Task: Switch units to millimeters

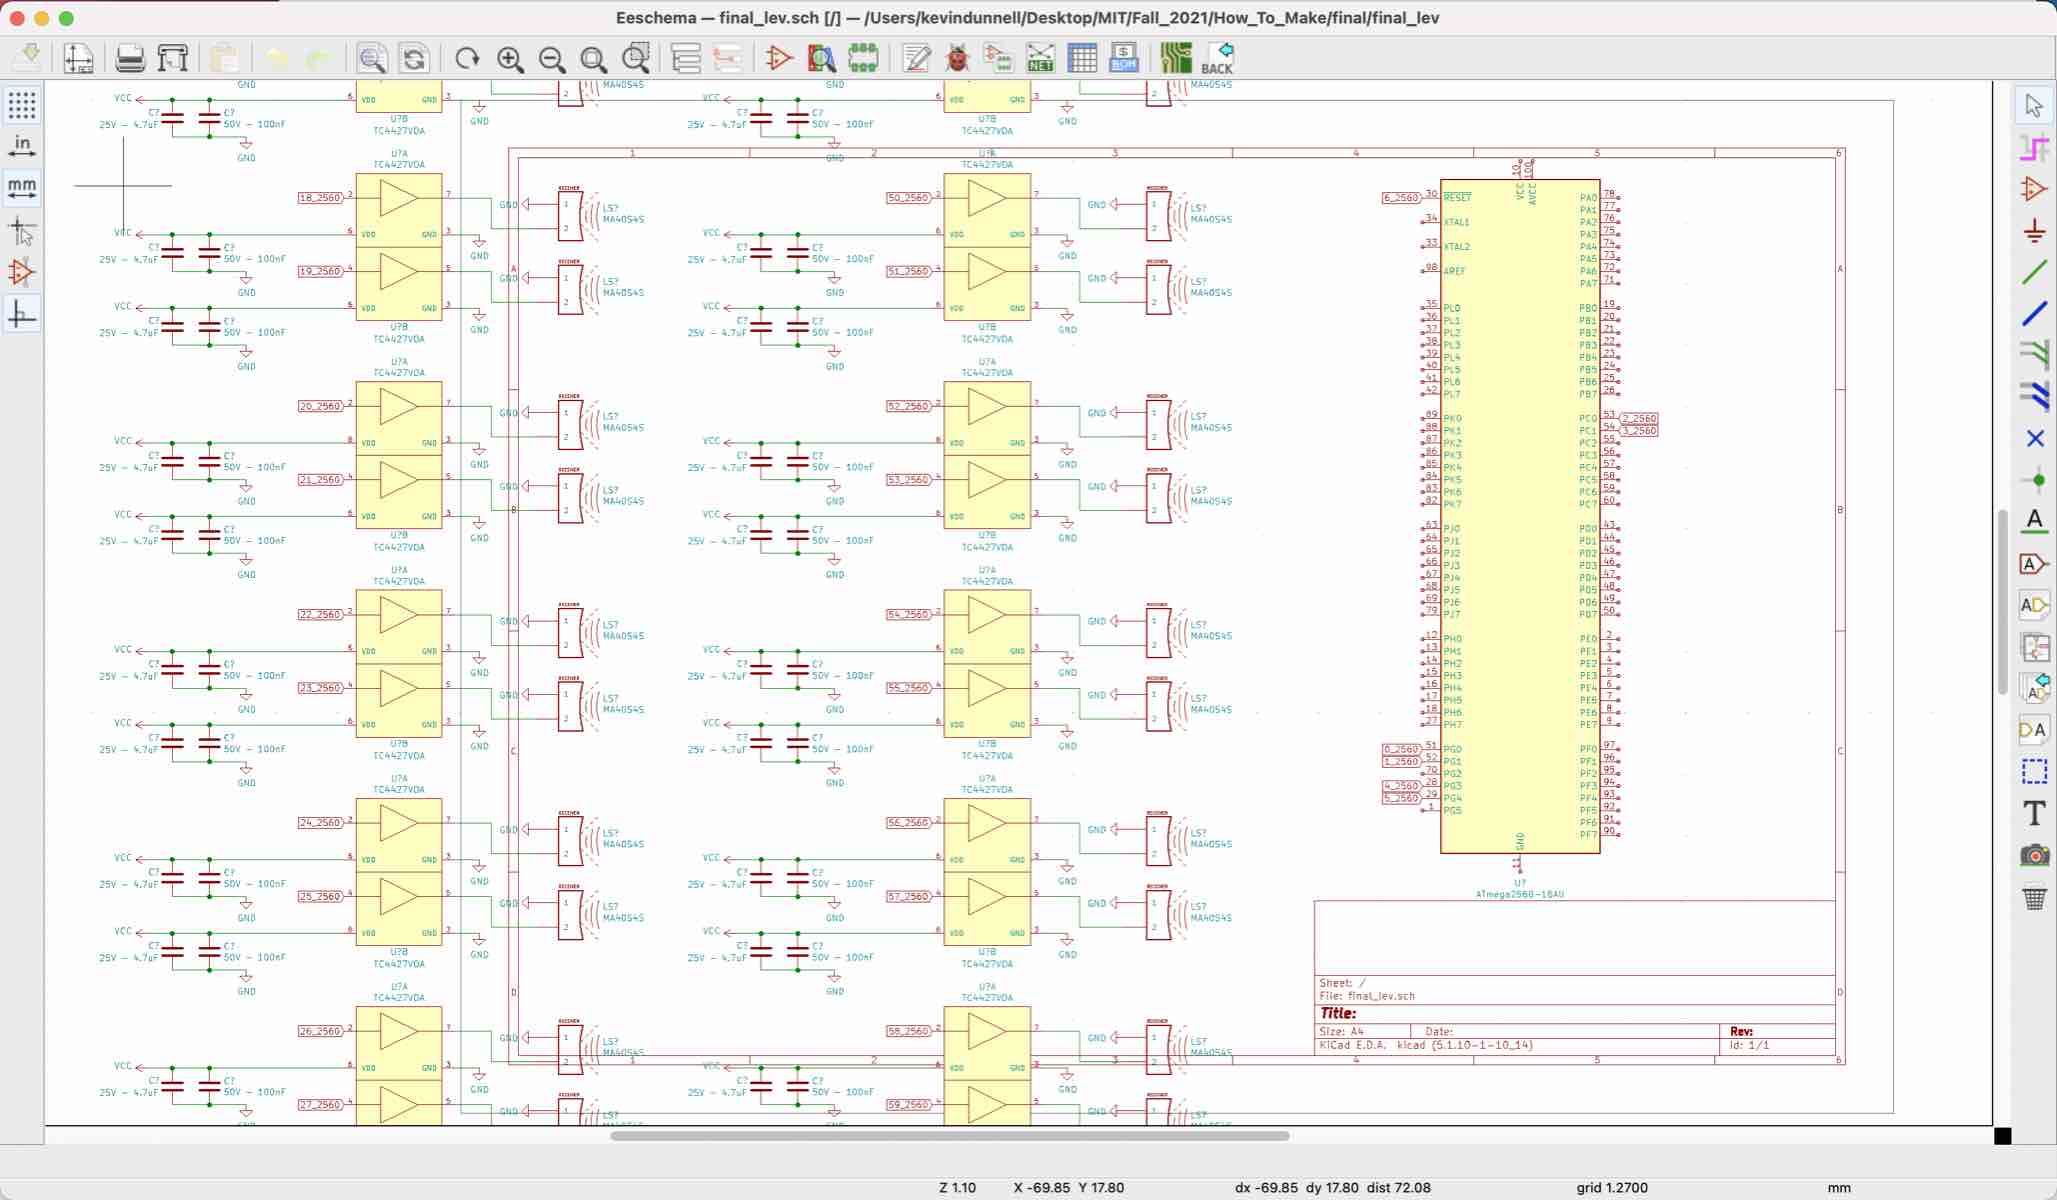Action: click(22, 187)
